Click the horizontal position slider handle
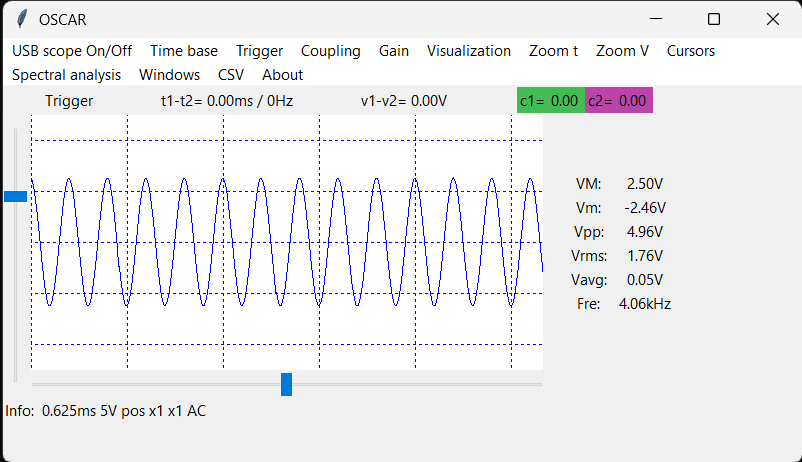Viewport: 802px width, 462px height. 286,384
